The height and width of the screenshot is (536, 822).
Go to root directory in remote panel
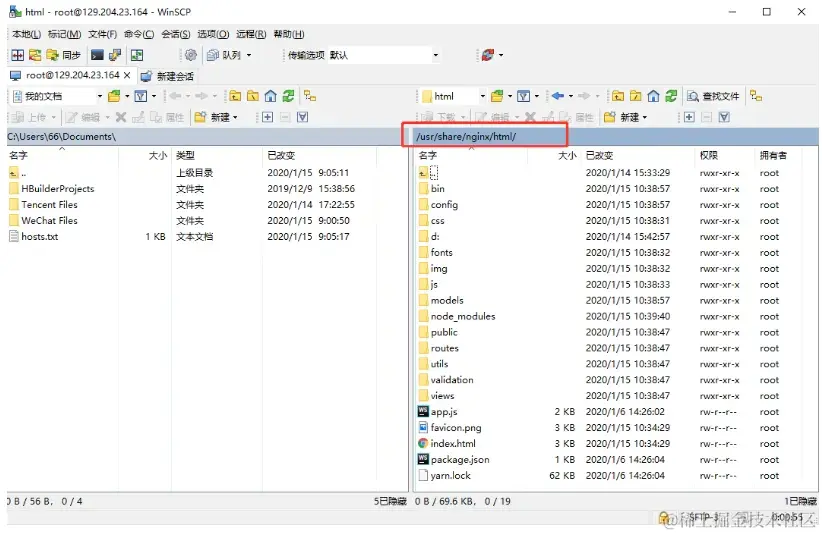(x=636, y=97)
